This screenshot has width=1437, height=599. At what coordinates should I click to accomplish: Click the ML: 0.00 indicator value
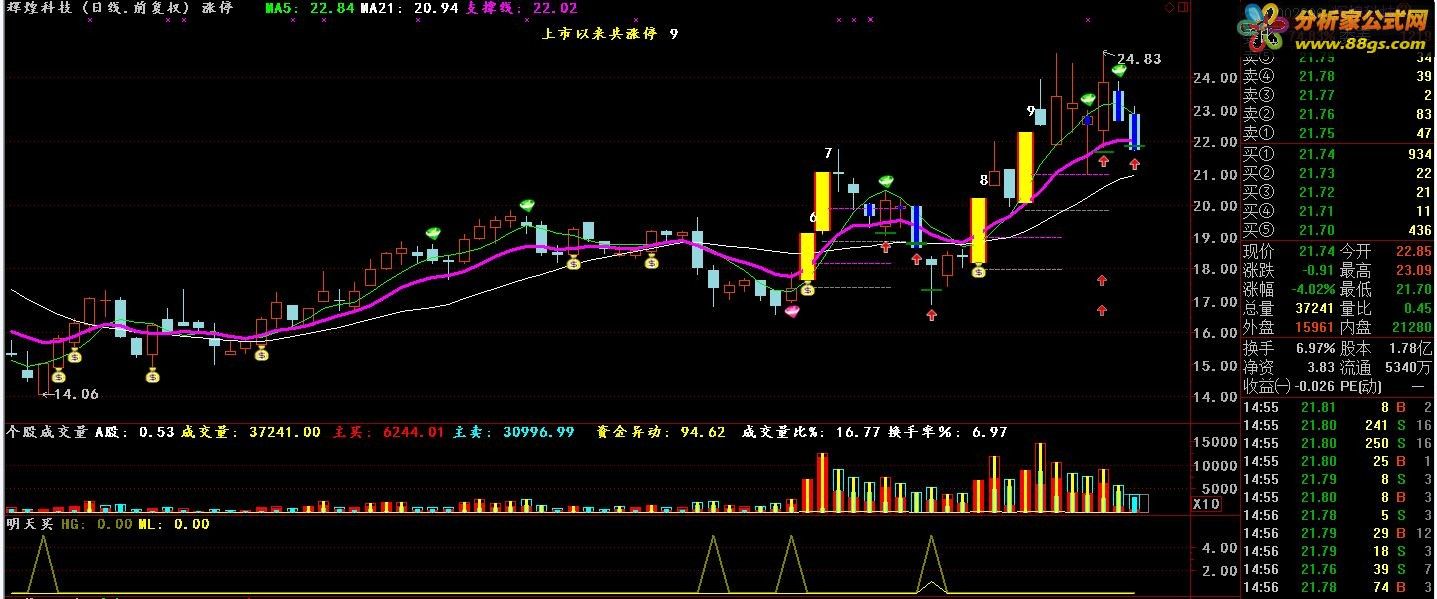[173, 523]
